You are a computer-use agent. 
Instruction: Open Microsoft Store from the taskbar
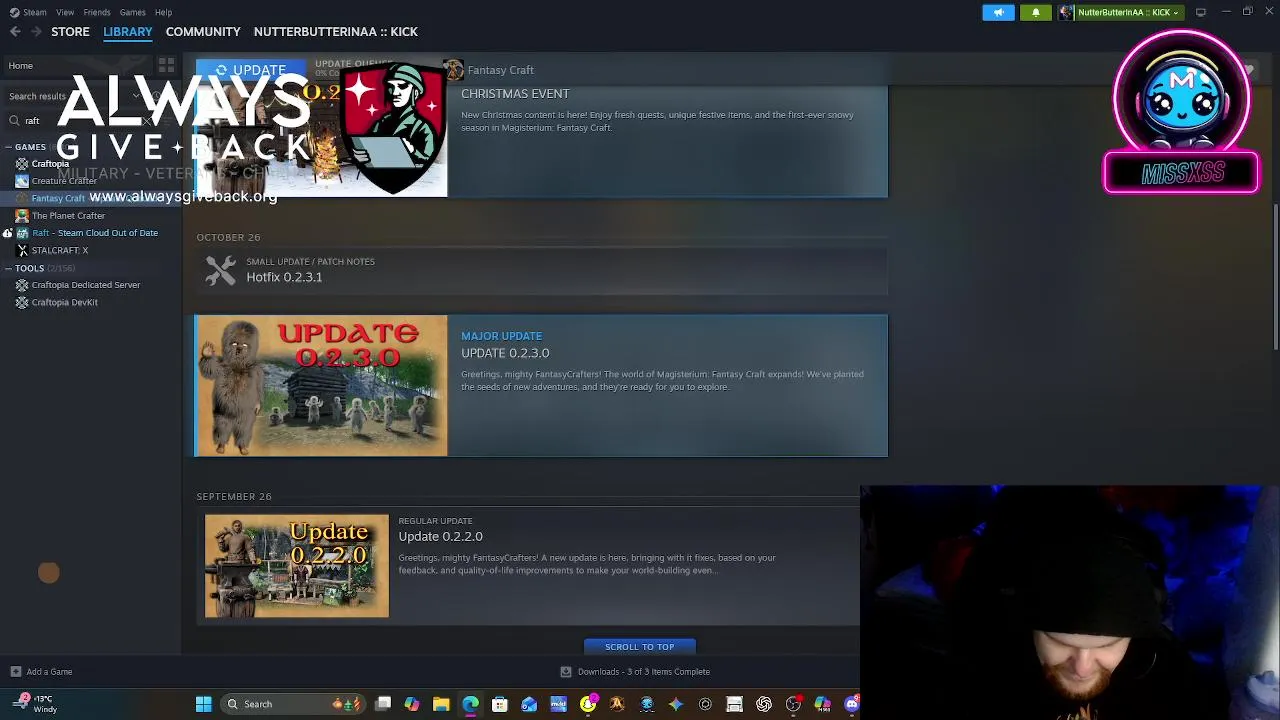click(499, 704)
